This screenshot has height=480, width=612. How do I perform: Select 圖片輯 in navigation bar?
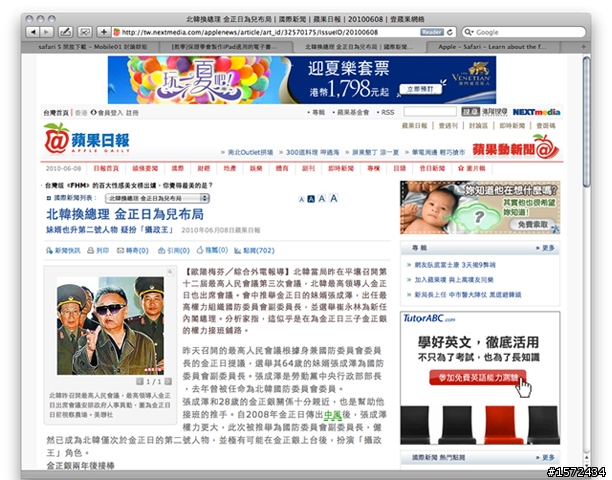pyautogui.click(x=471, y=169)
